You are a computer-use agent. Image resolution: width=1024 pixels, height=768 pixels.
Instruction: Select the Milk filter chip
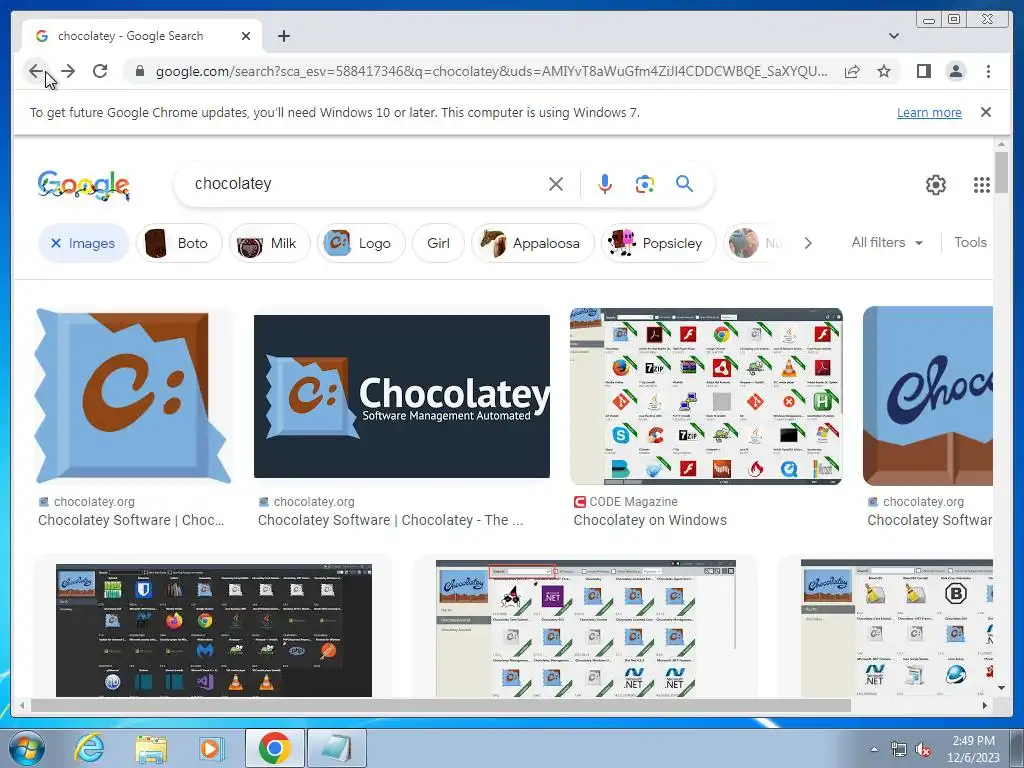(269, 243)
